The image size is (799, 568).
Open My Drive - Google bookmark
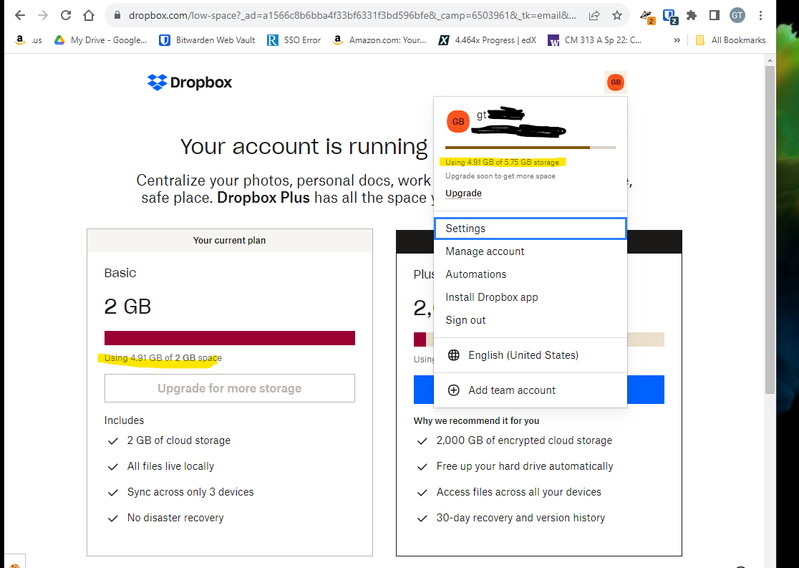click(x=100, y=40)
